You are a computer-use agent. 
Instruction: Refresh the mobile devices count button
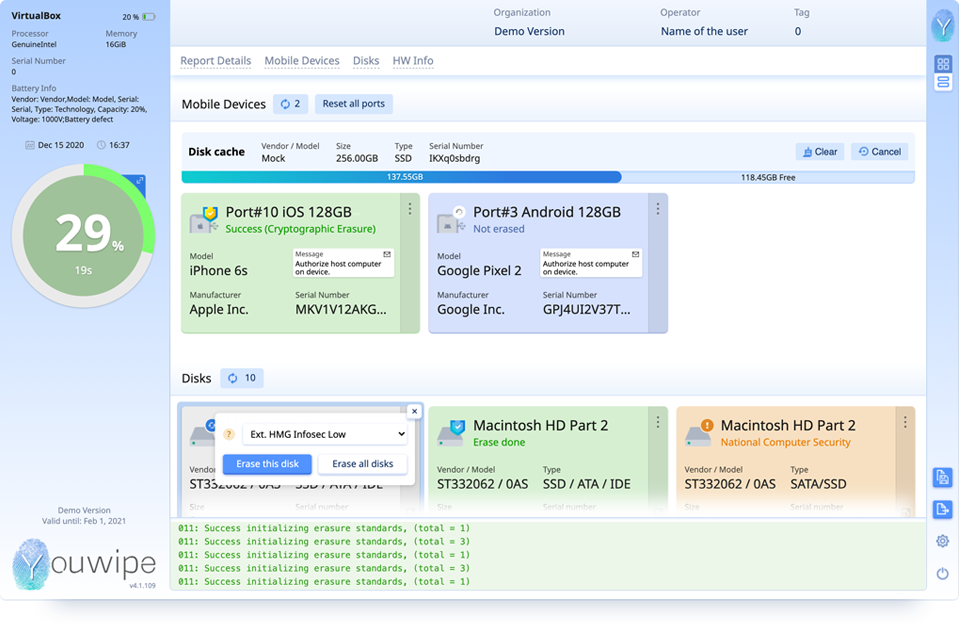click(x=290, y=104)
